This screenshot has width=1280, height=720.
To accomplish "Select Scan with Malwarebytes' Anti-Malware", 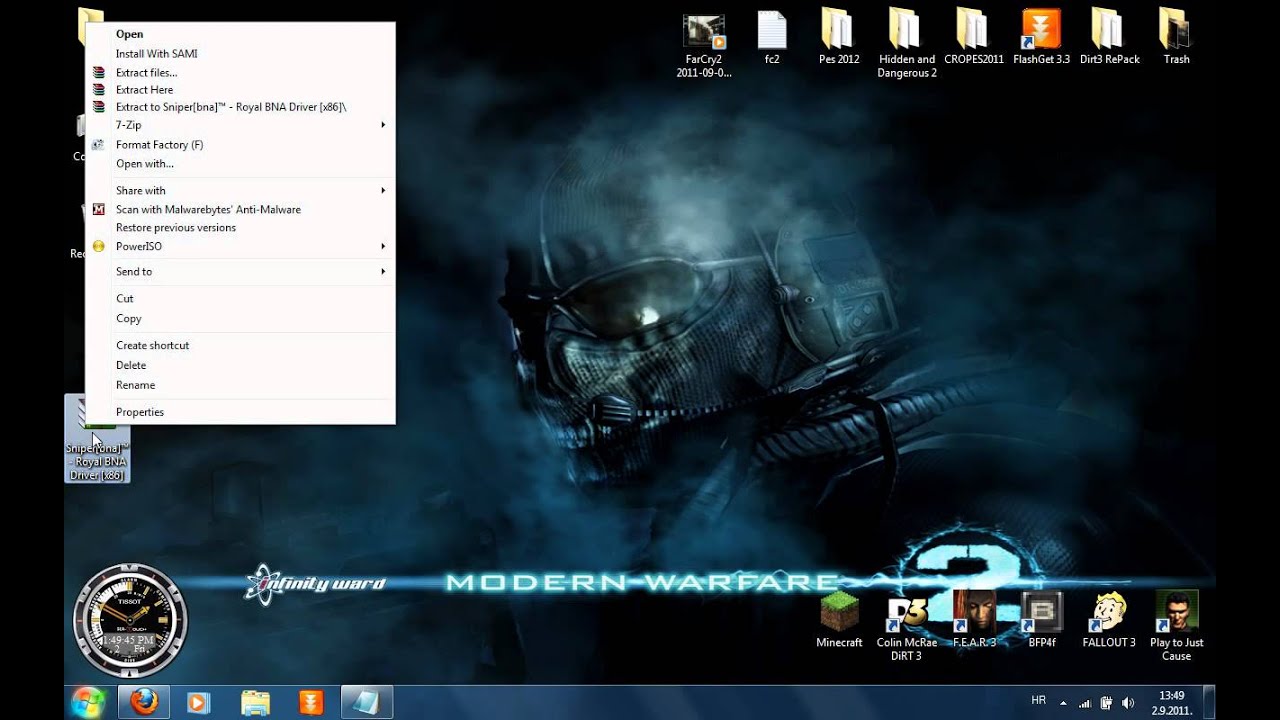I will click(240, 209).
